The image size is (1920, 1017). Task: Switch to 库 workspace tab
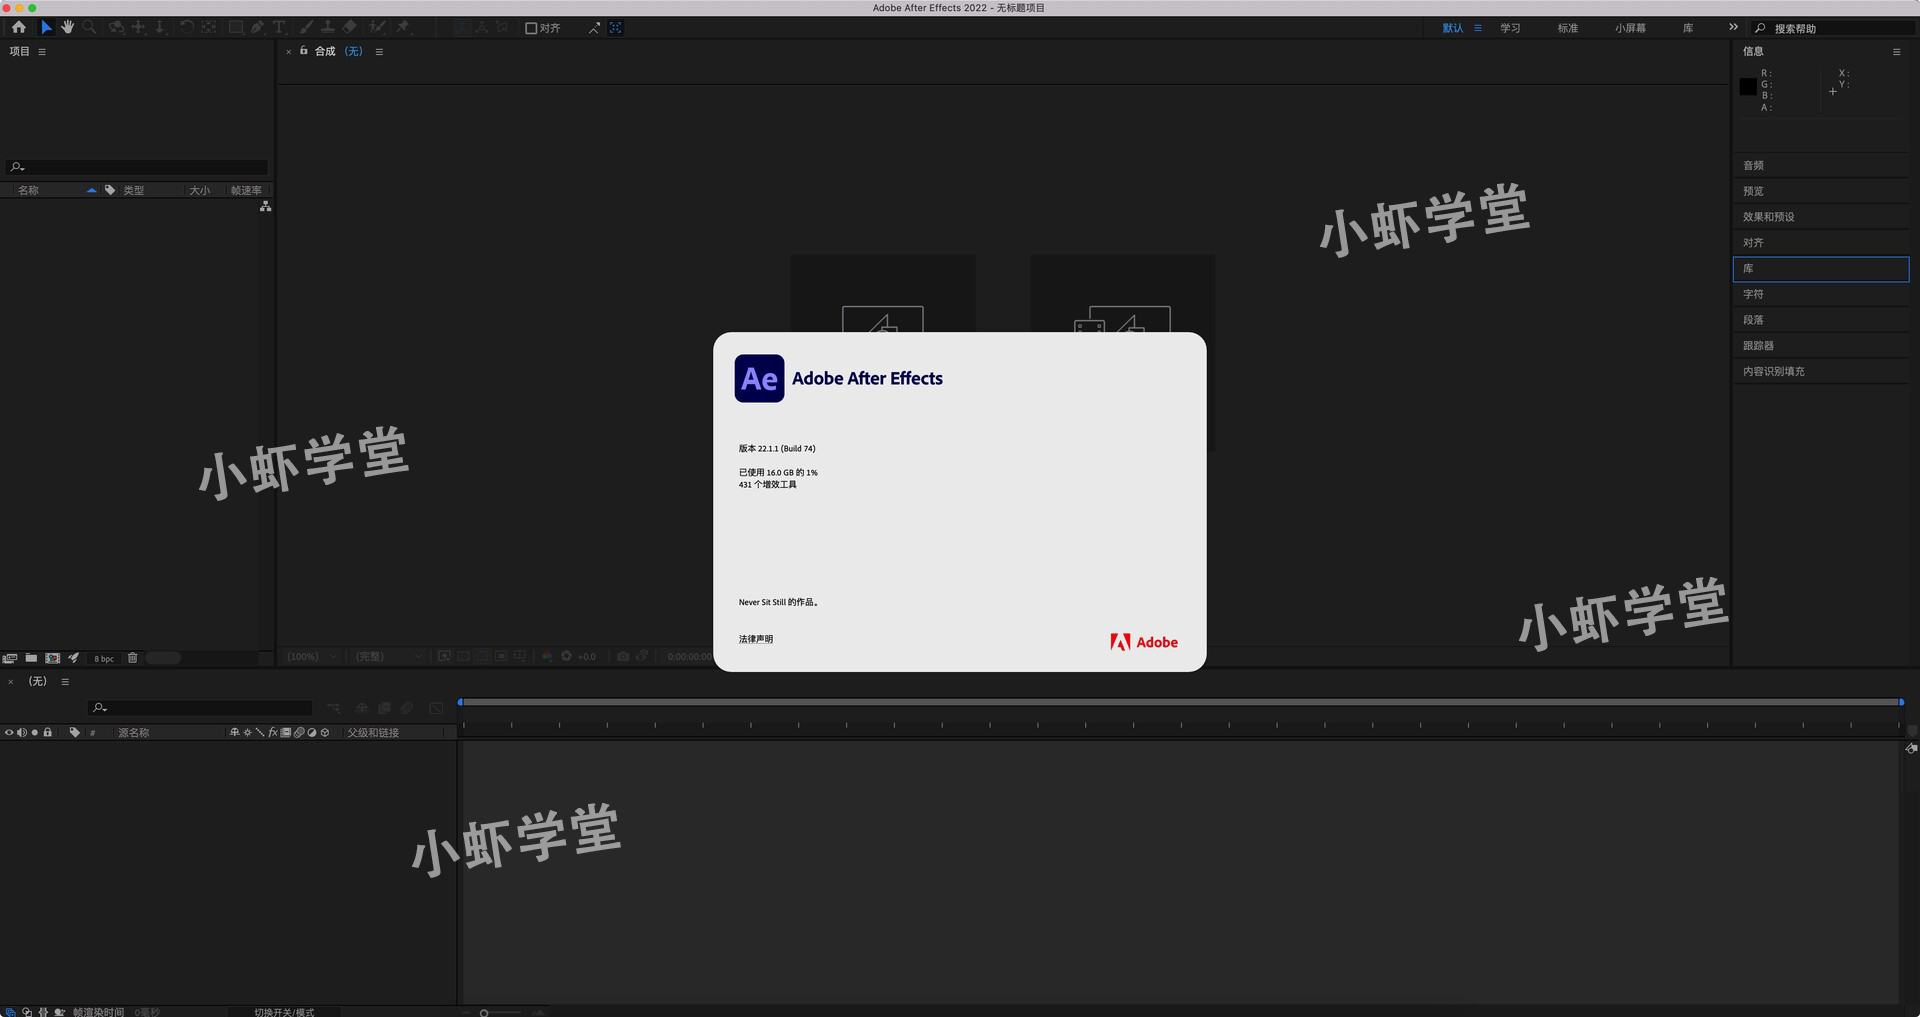pos(1688,28)
